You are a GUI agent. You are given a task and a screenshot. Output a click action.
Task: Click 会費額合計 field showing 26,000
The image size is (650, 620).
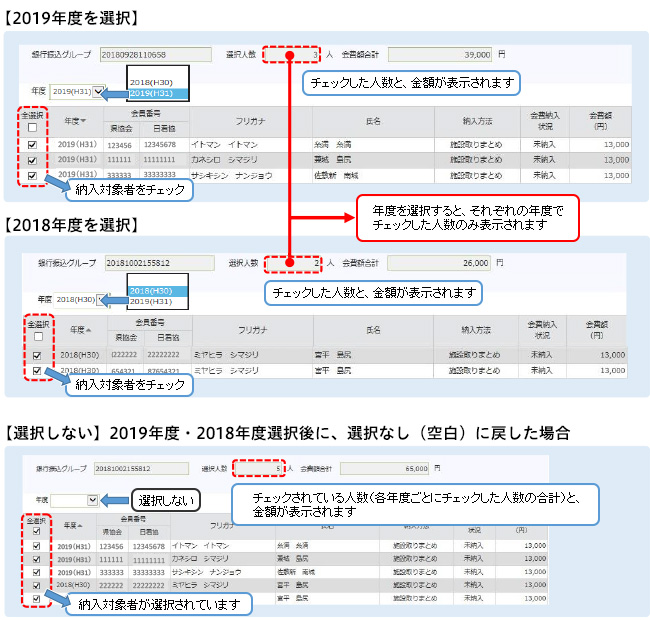[439, 263]
